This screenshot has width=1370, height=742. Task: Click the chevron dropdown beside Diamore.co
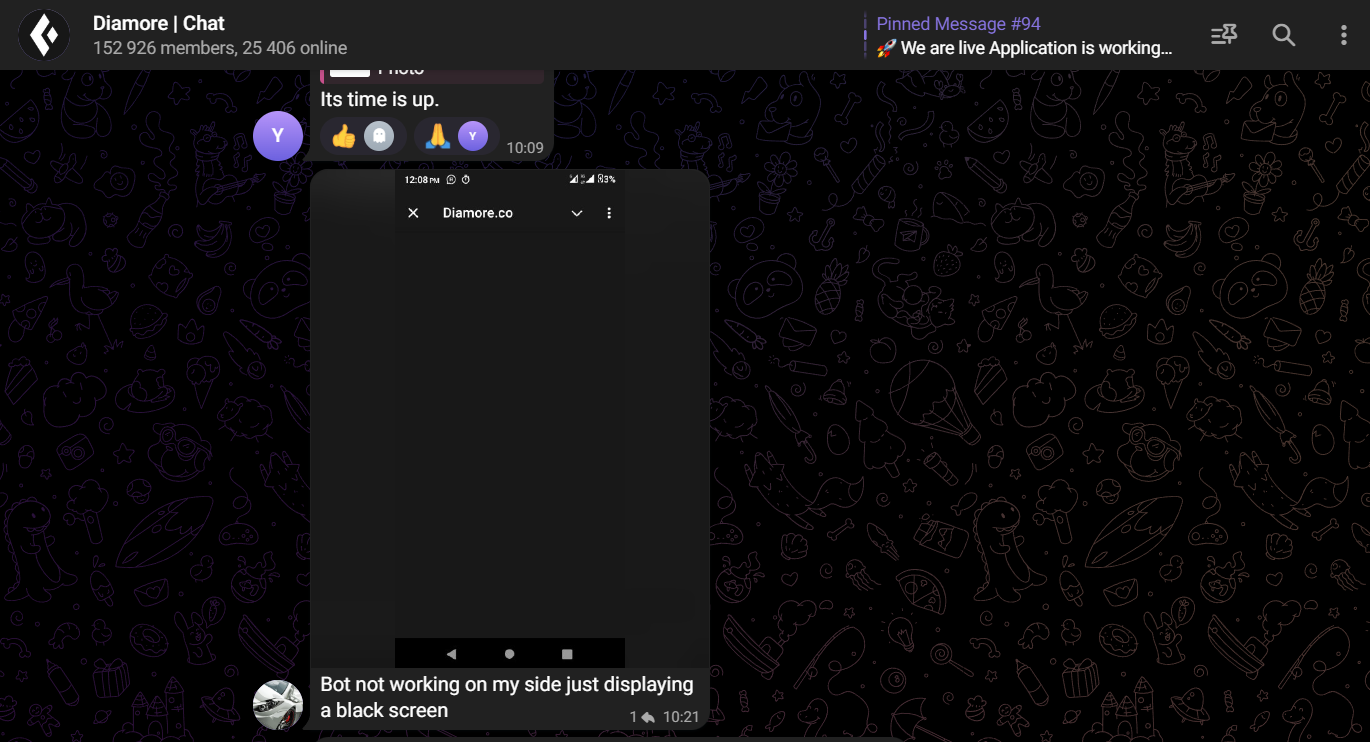[x=577, y=213]
